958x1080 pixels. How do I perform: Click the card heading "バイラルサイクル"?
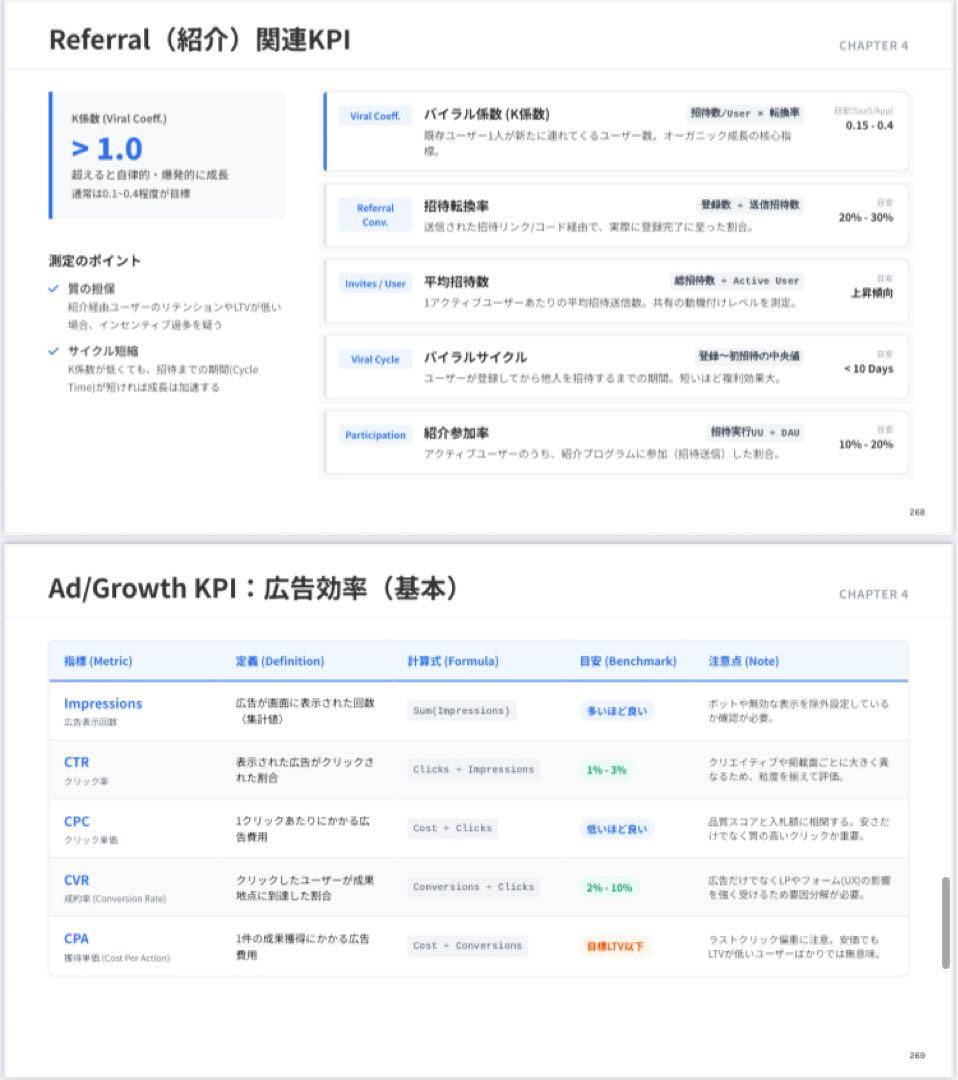pos(475,357)
